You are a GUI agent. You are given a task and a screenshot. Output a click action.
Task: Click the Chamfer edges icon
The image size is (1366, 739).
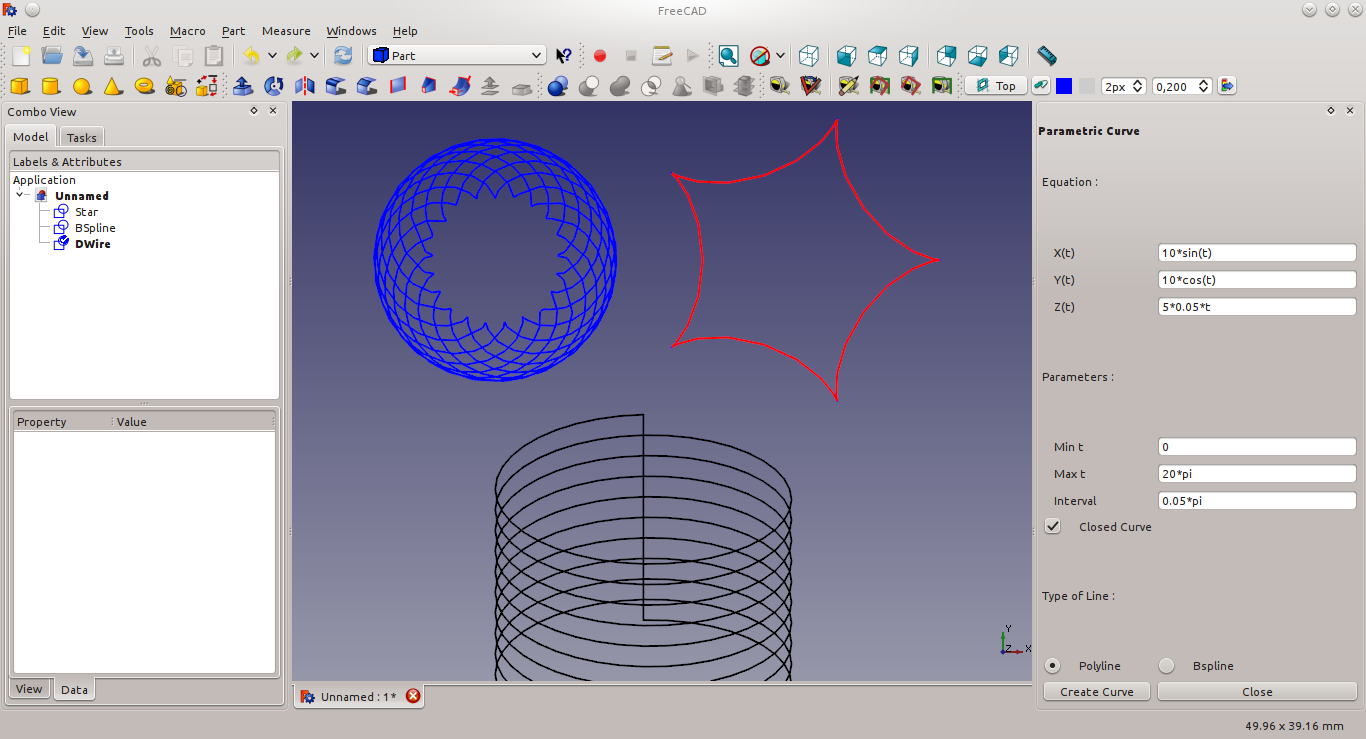(x=367, y=86)
